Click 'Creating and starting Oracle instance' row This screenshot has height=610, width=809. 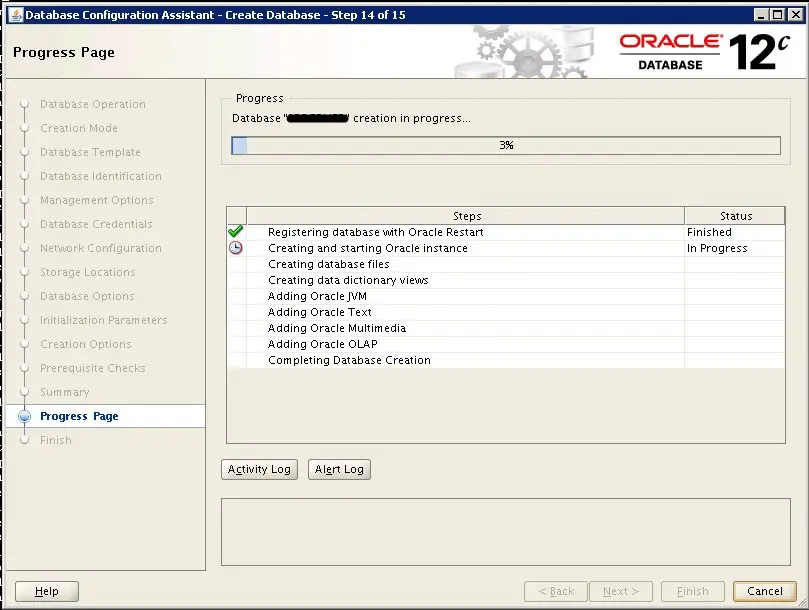pos(506,248)
